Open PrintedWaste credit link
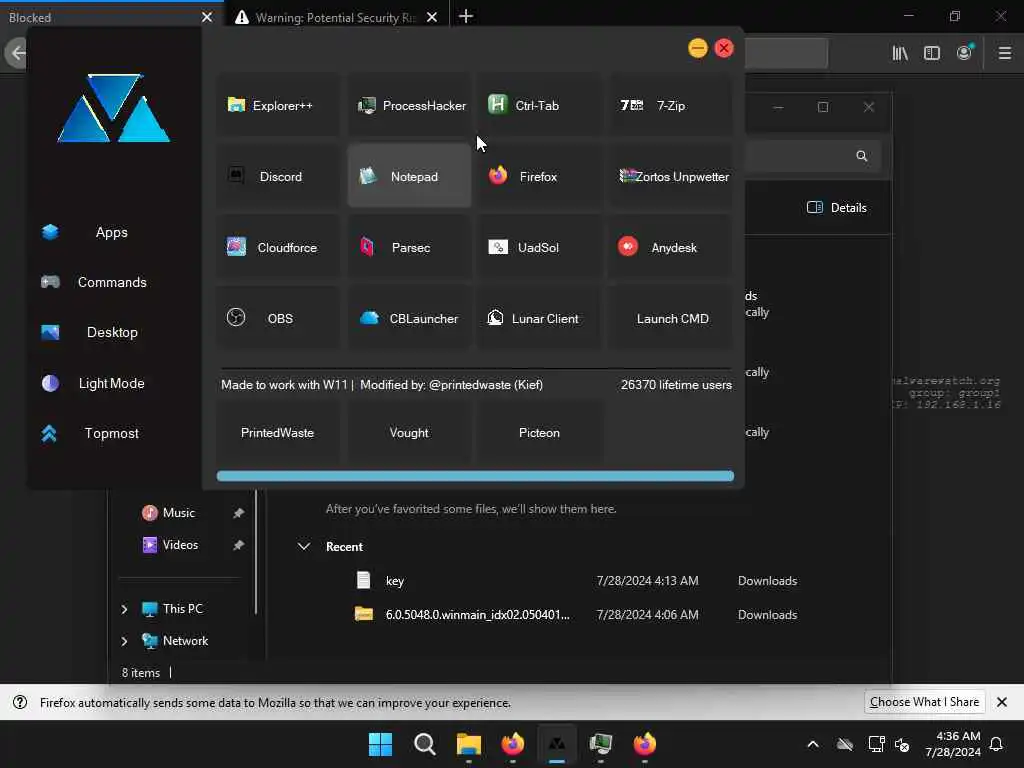This screenshot has height=768, width=1024. click(x=278, y=433)
